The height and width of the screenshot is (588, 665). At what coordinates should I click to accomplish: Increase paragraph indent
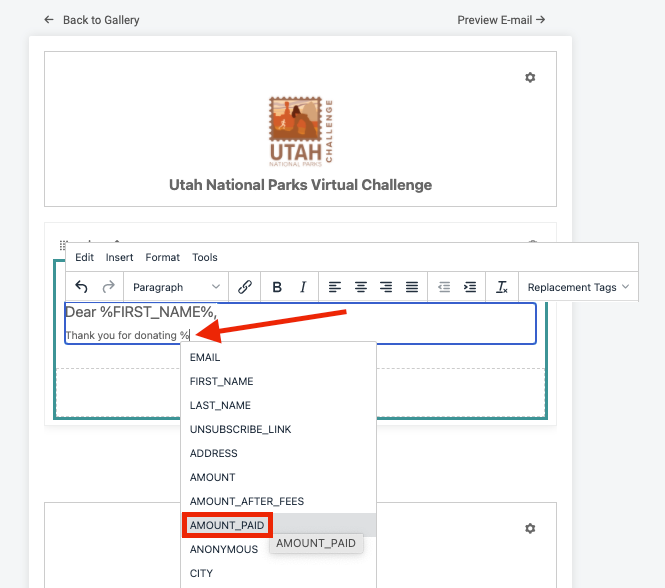(x=470, y=287)
